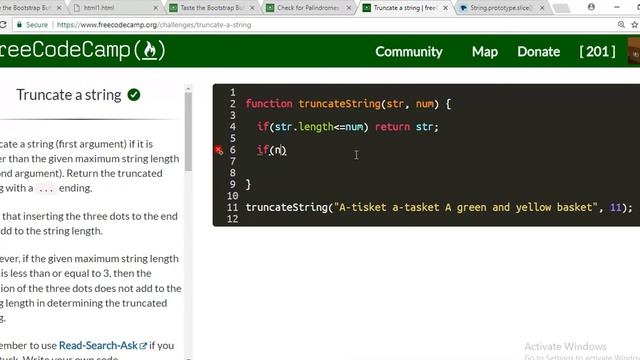Viewport: 640px width, 360px height.
Task: Close the Check for Palindromes tab
Action: pos(349,8)
